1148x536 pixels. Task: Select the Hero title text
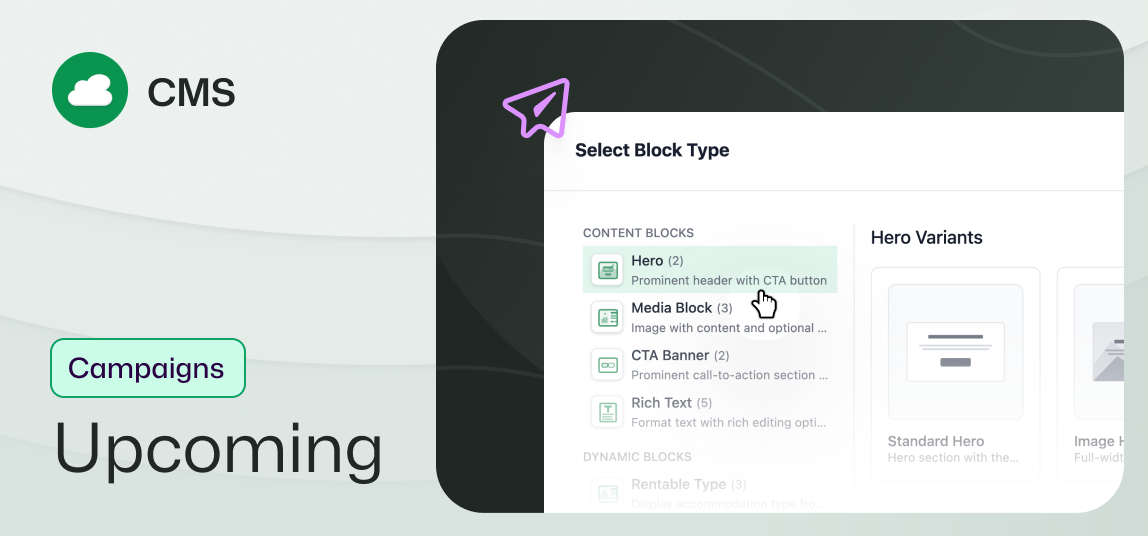pyautogui.click(x=647, y=261)
